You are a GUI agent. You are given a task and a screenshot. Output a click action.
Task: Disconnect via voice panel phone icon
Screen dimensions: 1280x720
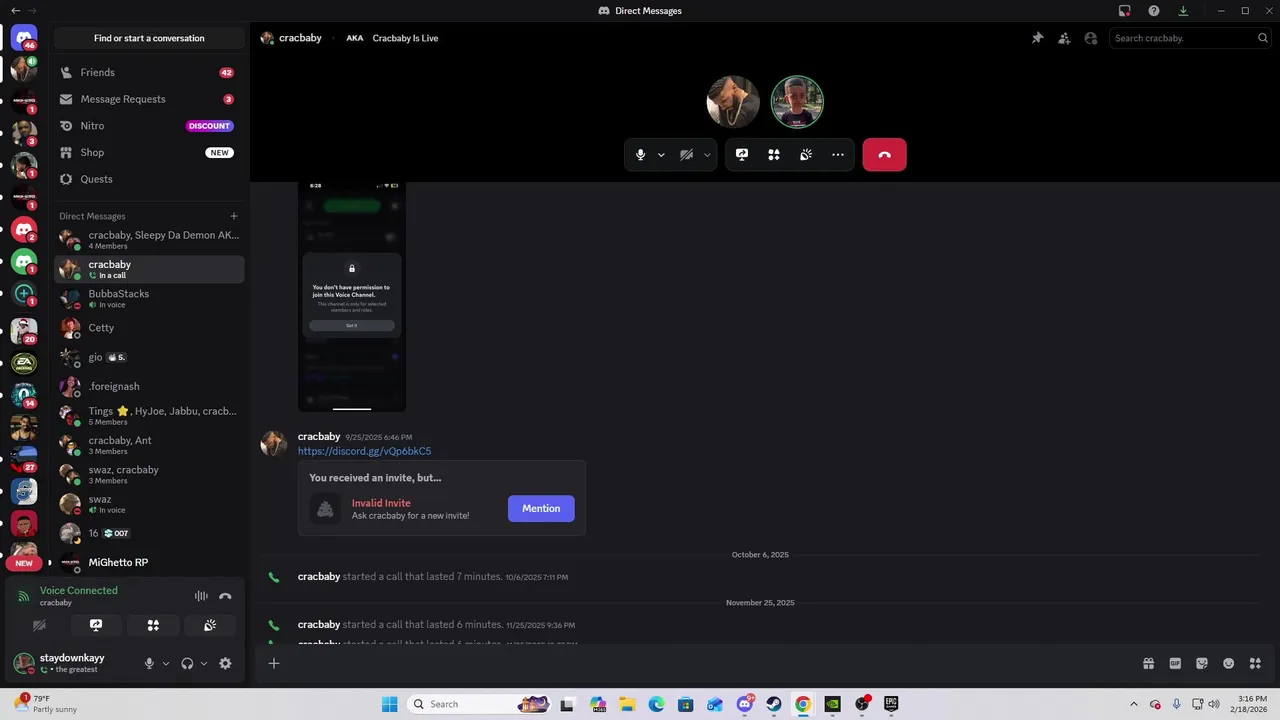click(225, 596)
